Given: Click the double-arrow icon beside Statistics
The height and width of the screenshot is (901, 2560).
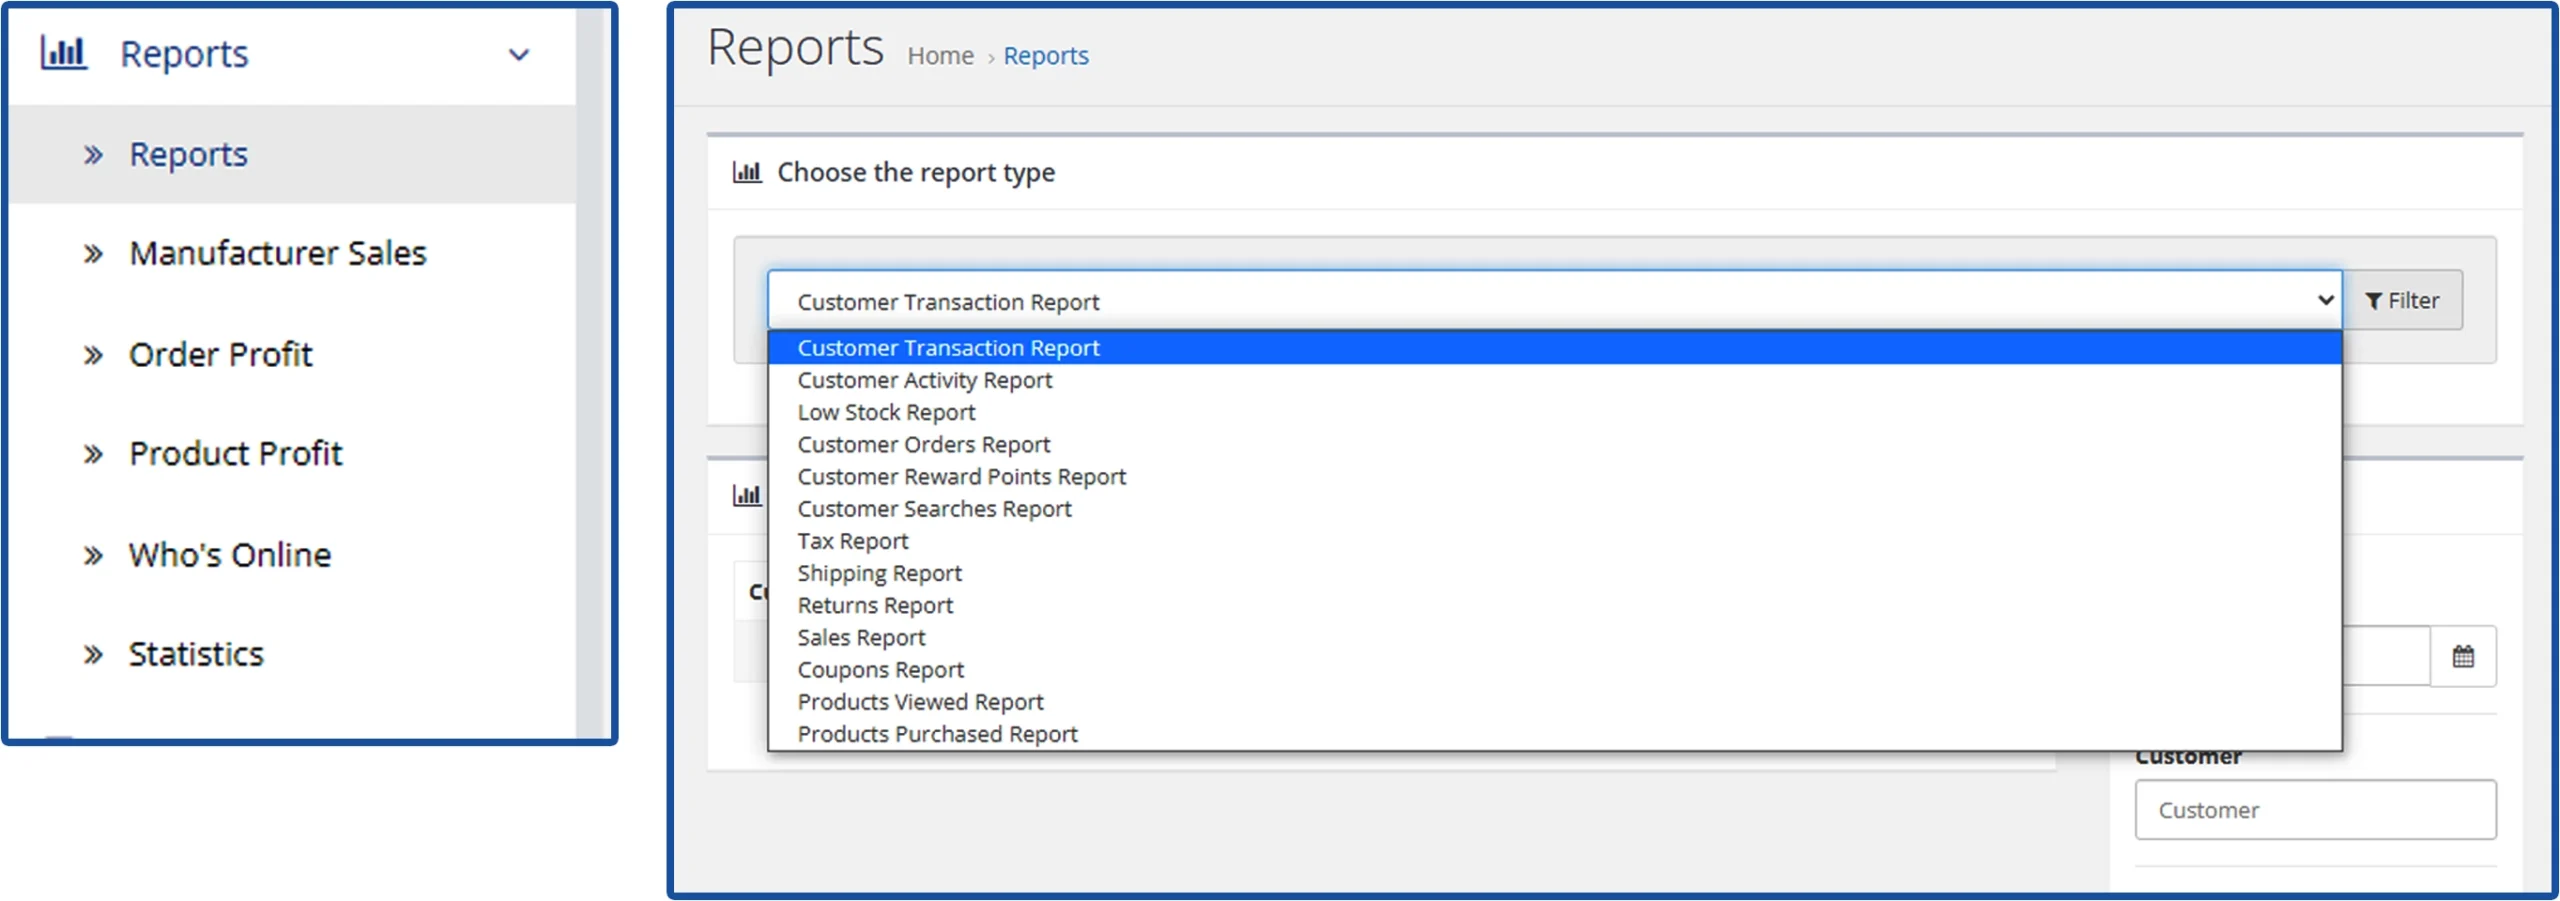Looking at the screenshot, I should point(93,655).
